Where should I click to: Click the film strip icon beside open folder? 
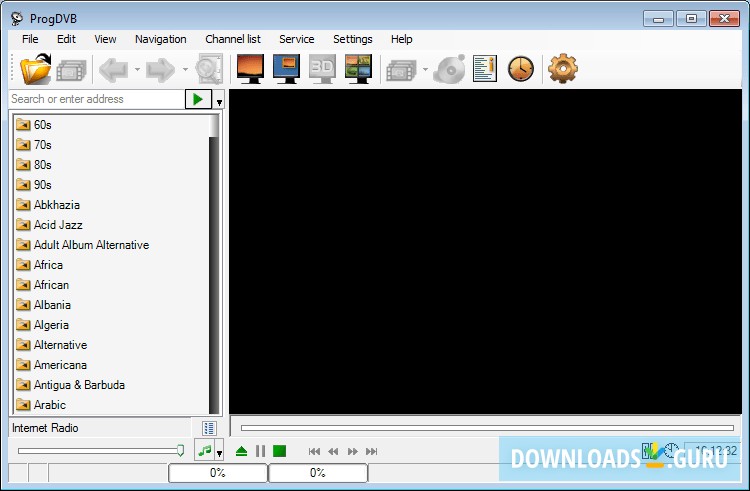tap(71, 71)
